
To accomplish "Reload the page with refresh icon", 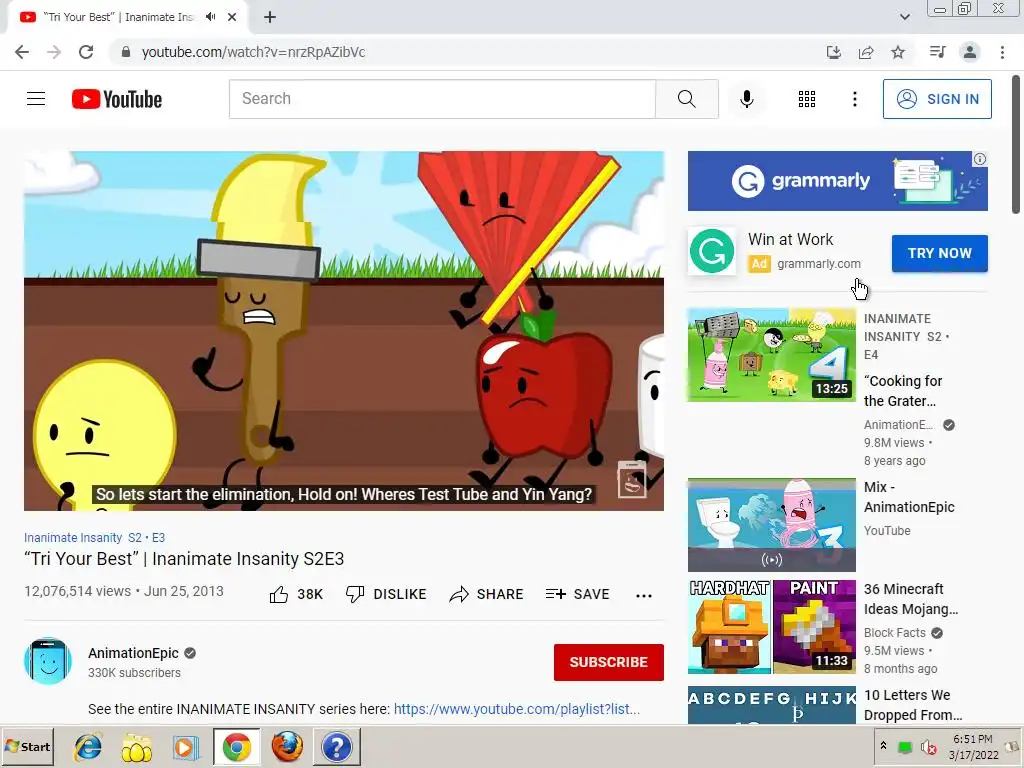I will coord(86,52).
